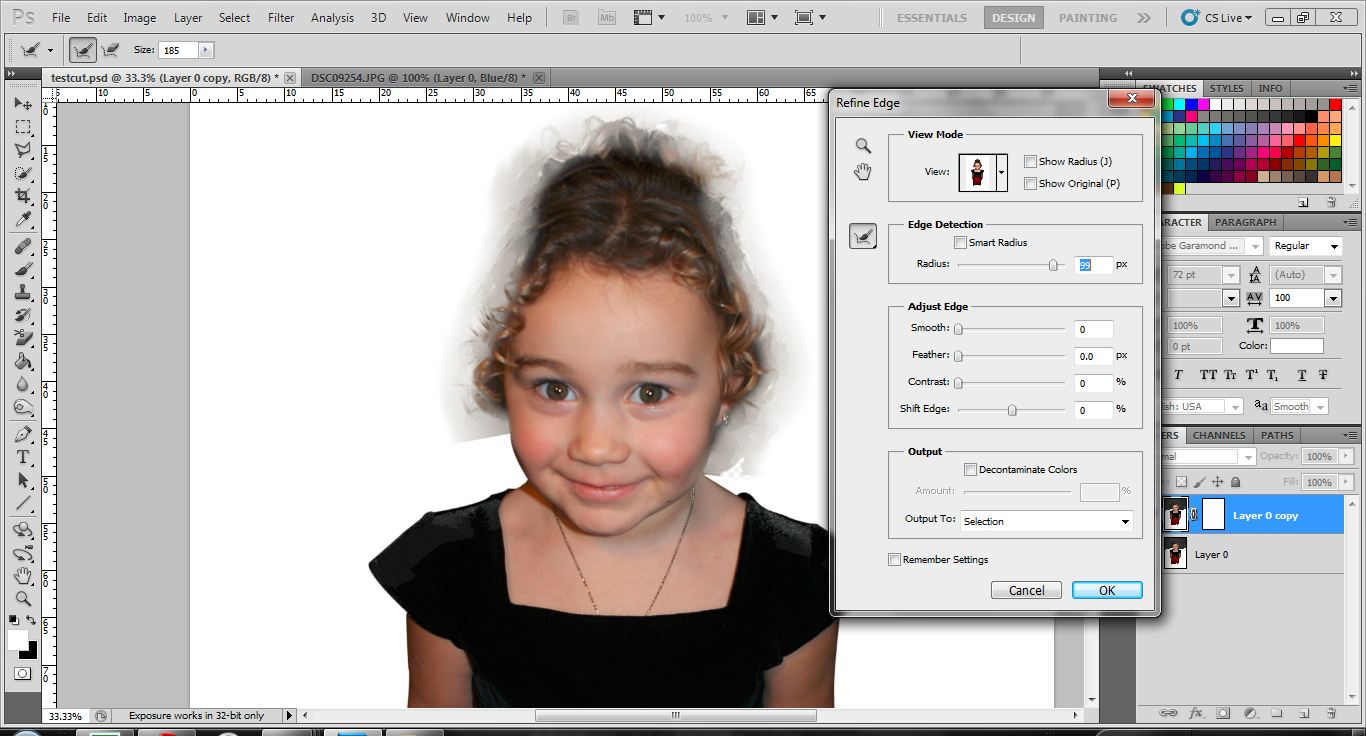1366x736 pixels.
Task: Choose the Pen tool in toolbox
Action: tap(23, 434)
